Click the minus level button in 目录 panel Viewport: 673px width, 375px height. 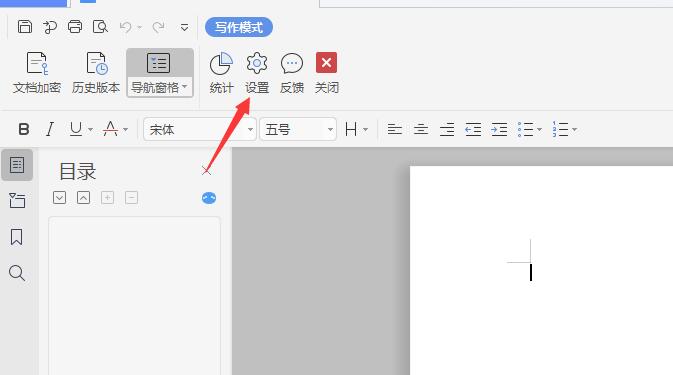click(131, 198)
